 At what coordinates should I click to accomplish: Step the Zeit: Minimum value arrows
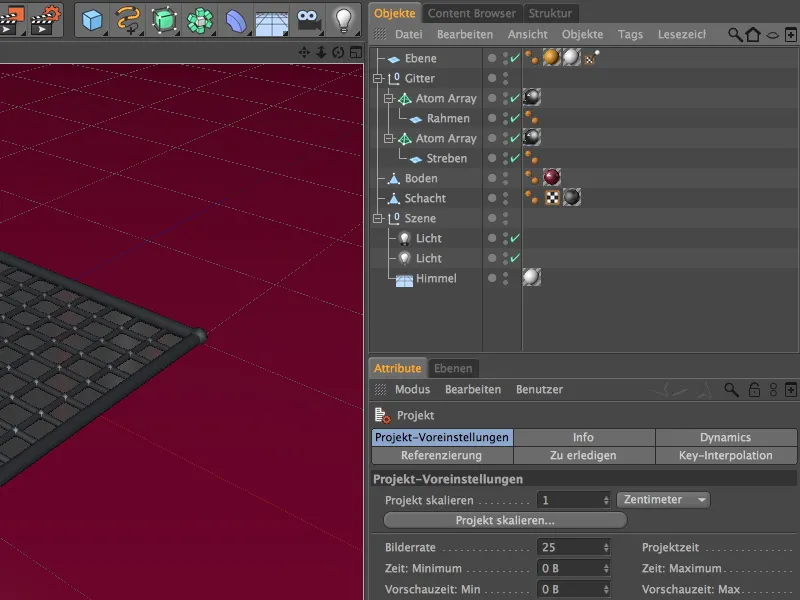[x=606, y=568]
